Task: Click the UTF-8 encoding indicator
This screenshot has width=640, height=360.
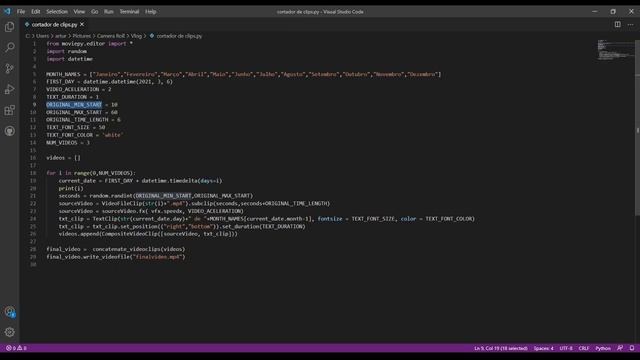Action: point(566,348)
